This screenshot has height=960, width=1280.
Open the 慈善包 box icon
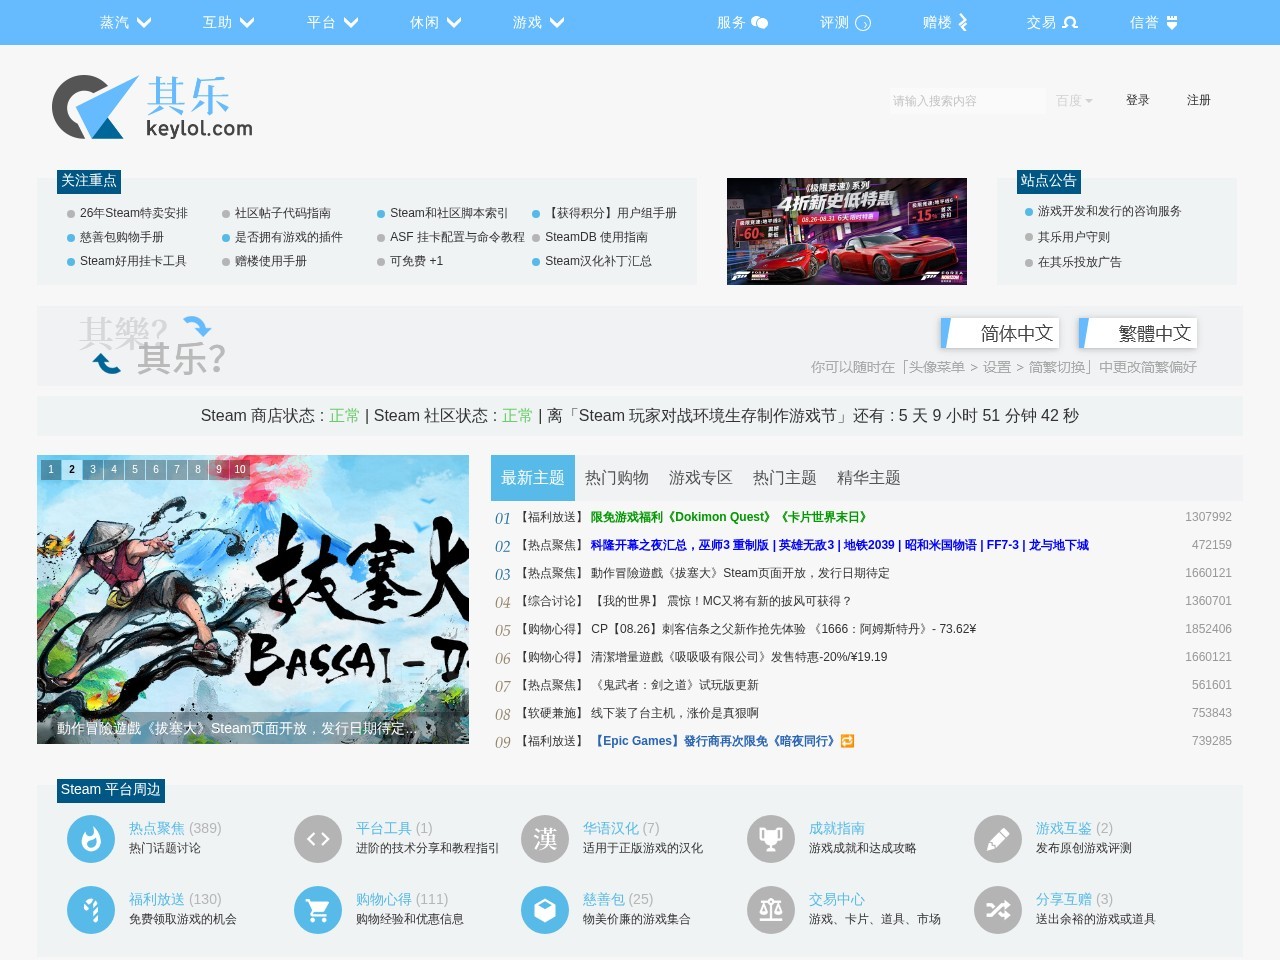545,910
